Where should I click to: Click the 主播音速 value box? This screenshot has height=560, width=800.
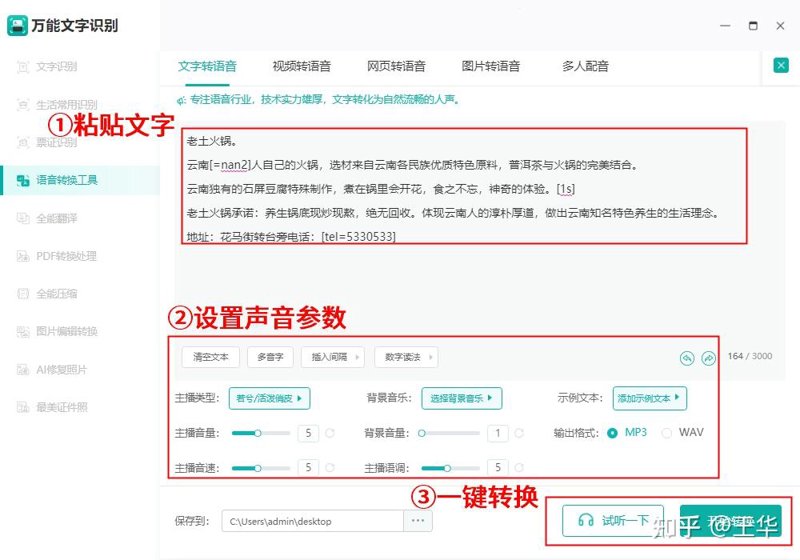[308, 467]
